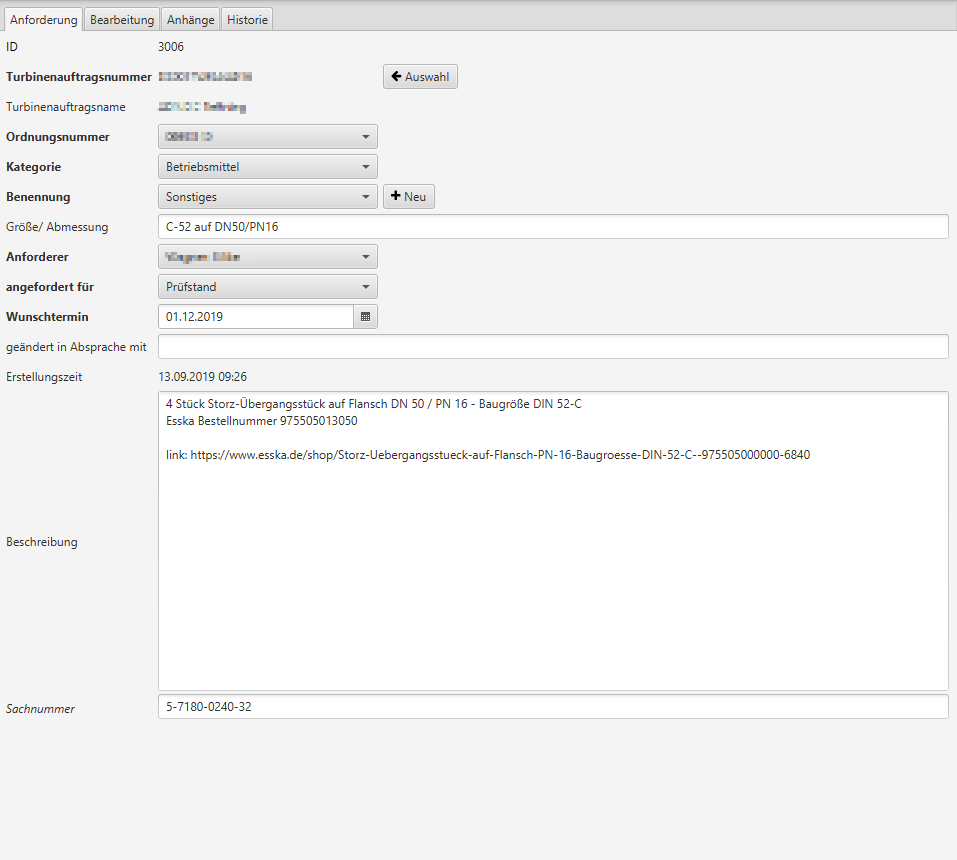The width and height of the screenshot is (957, 860).
Task: Switch to the Bearbeitung tab
Action: (122, 20)
